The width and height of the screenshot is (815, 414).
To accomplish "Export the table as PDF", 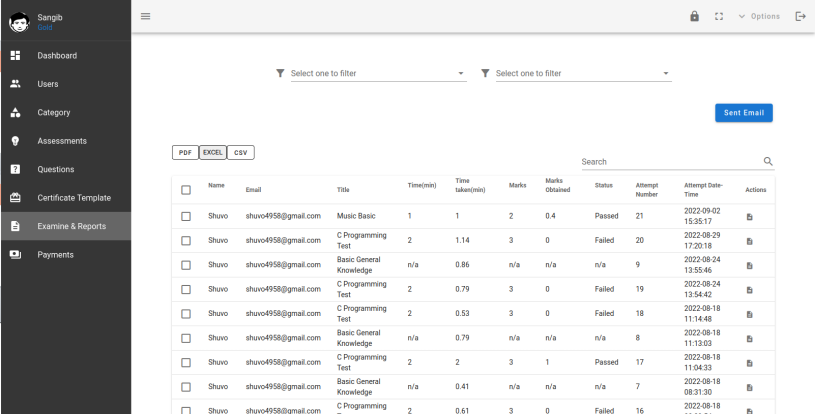I will (x=184, y=152).
